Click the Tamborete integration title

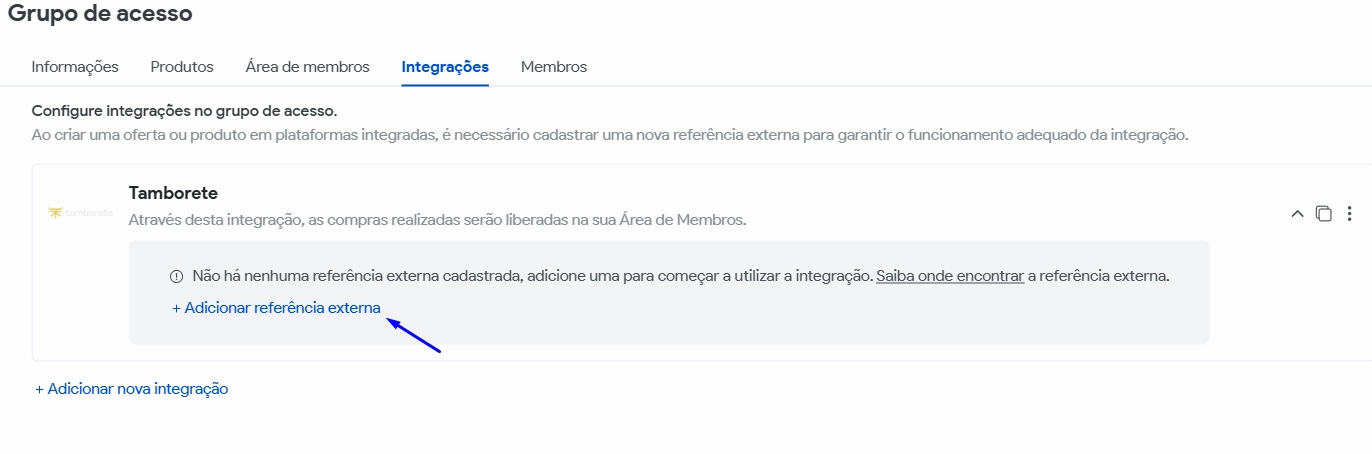[x=173, y=193]
